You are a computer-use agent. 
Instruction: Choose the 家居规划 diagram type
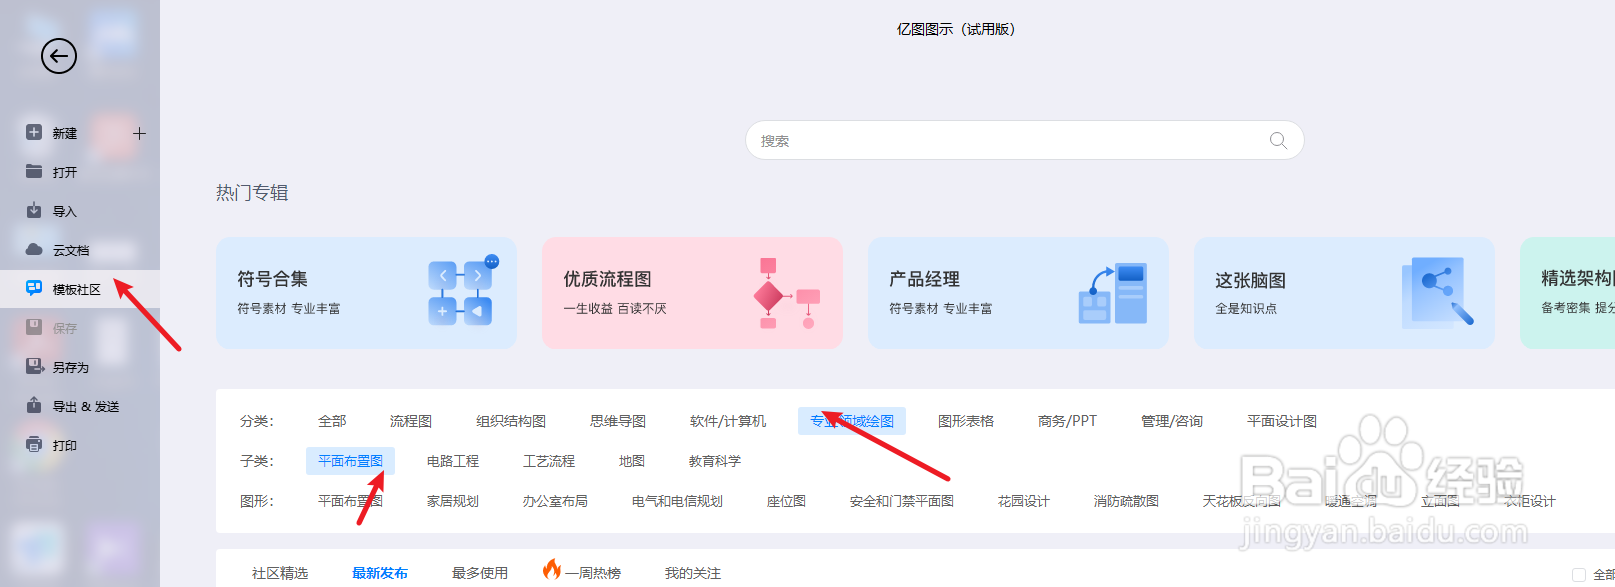pyautogui.click(x=453, y=501)
